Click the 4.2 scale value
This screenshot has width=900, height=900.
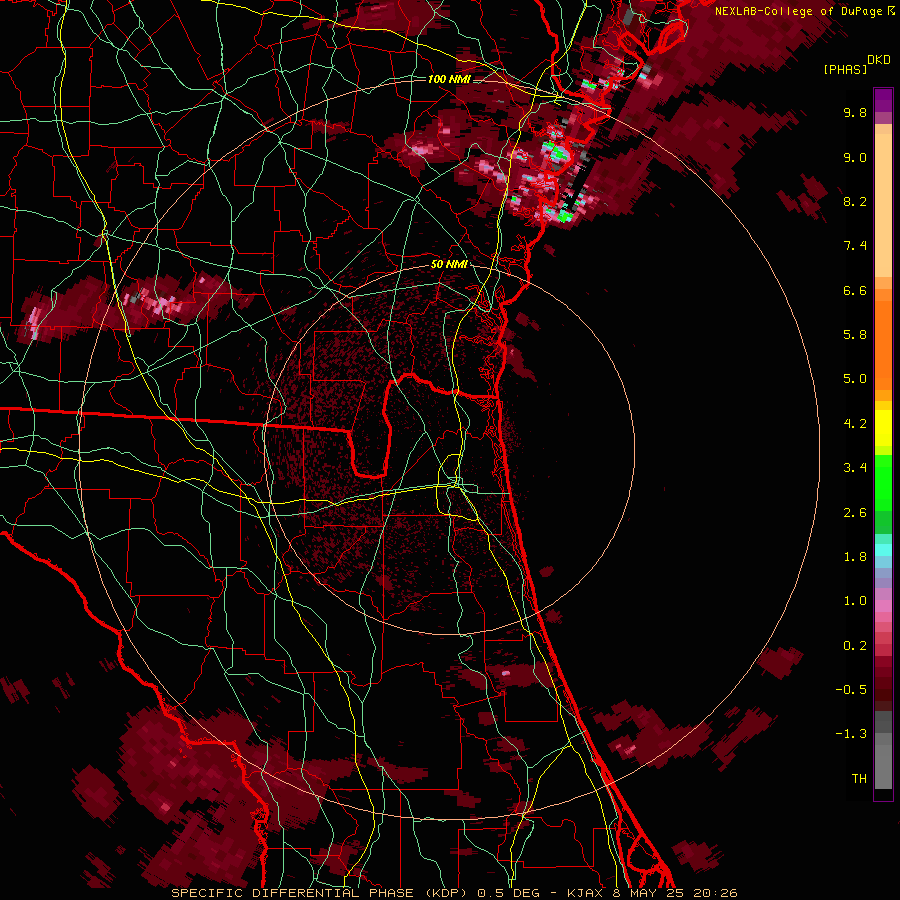[x=855, y=424]
